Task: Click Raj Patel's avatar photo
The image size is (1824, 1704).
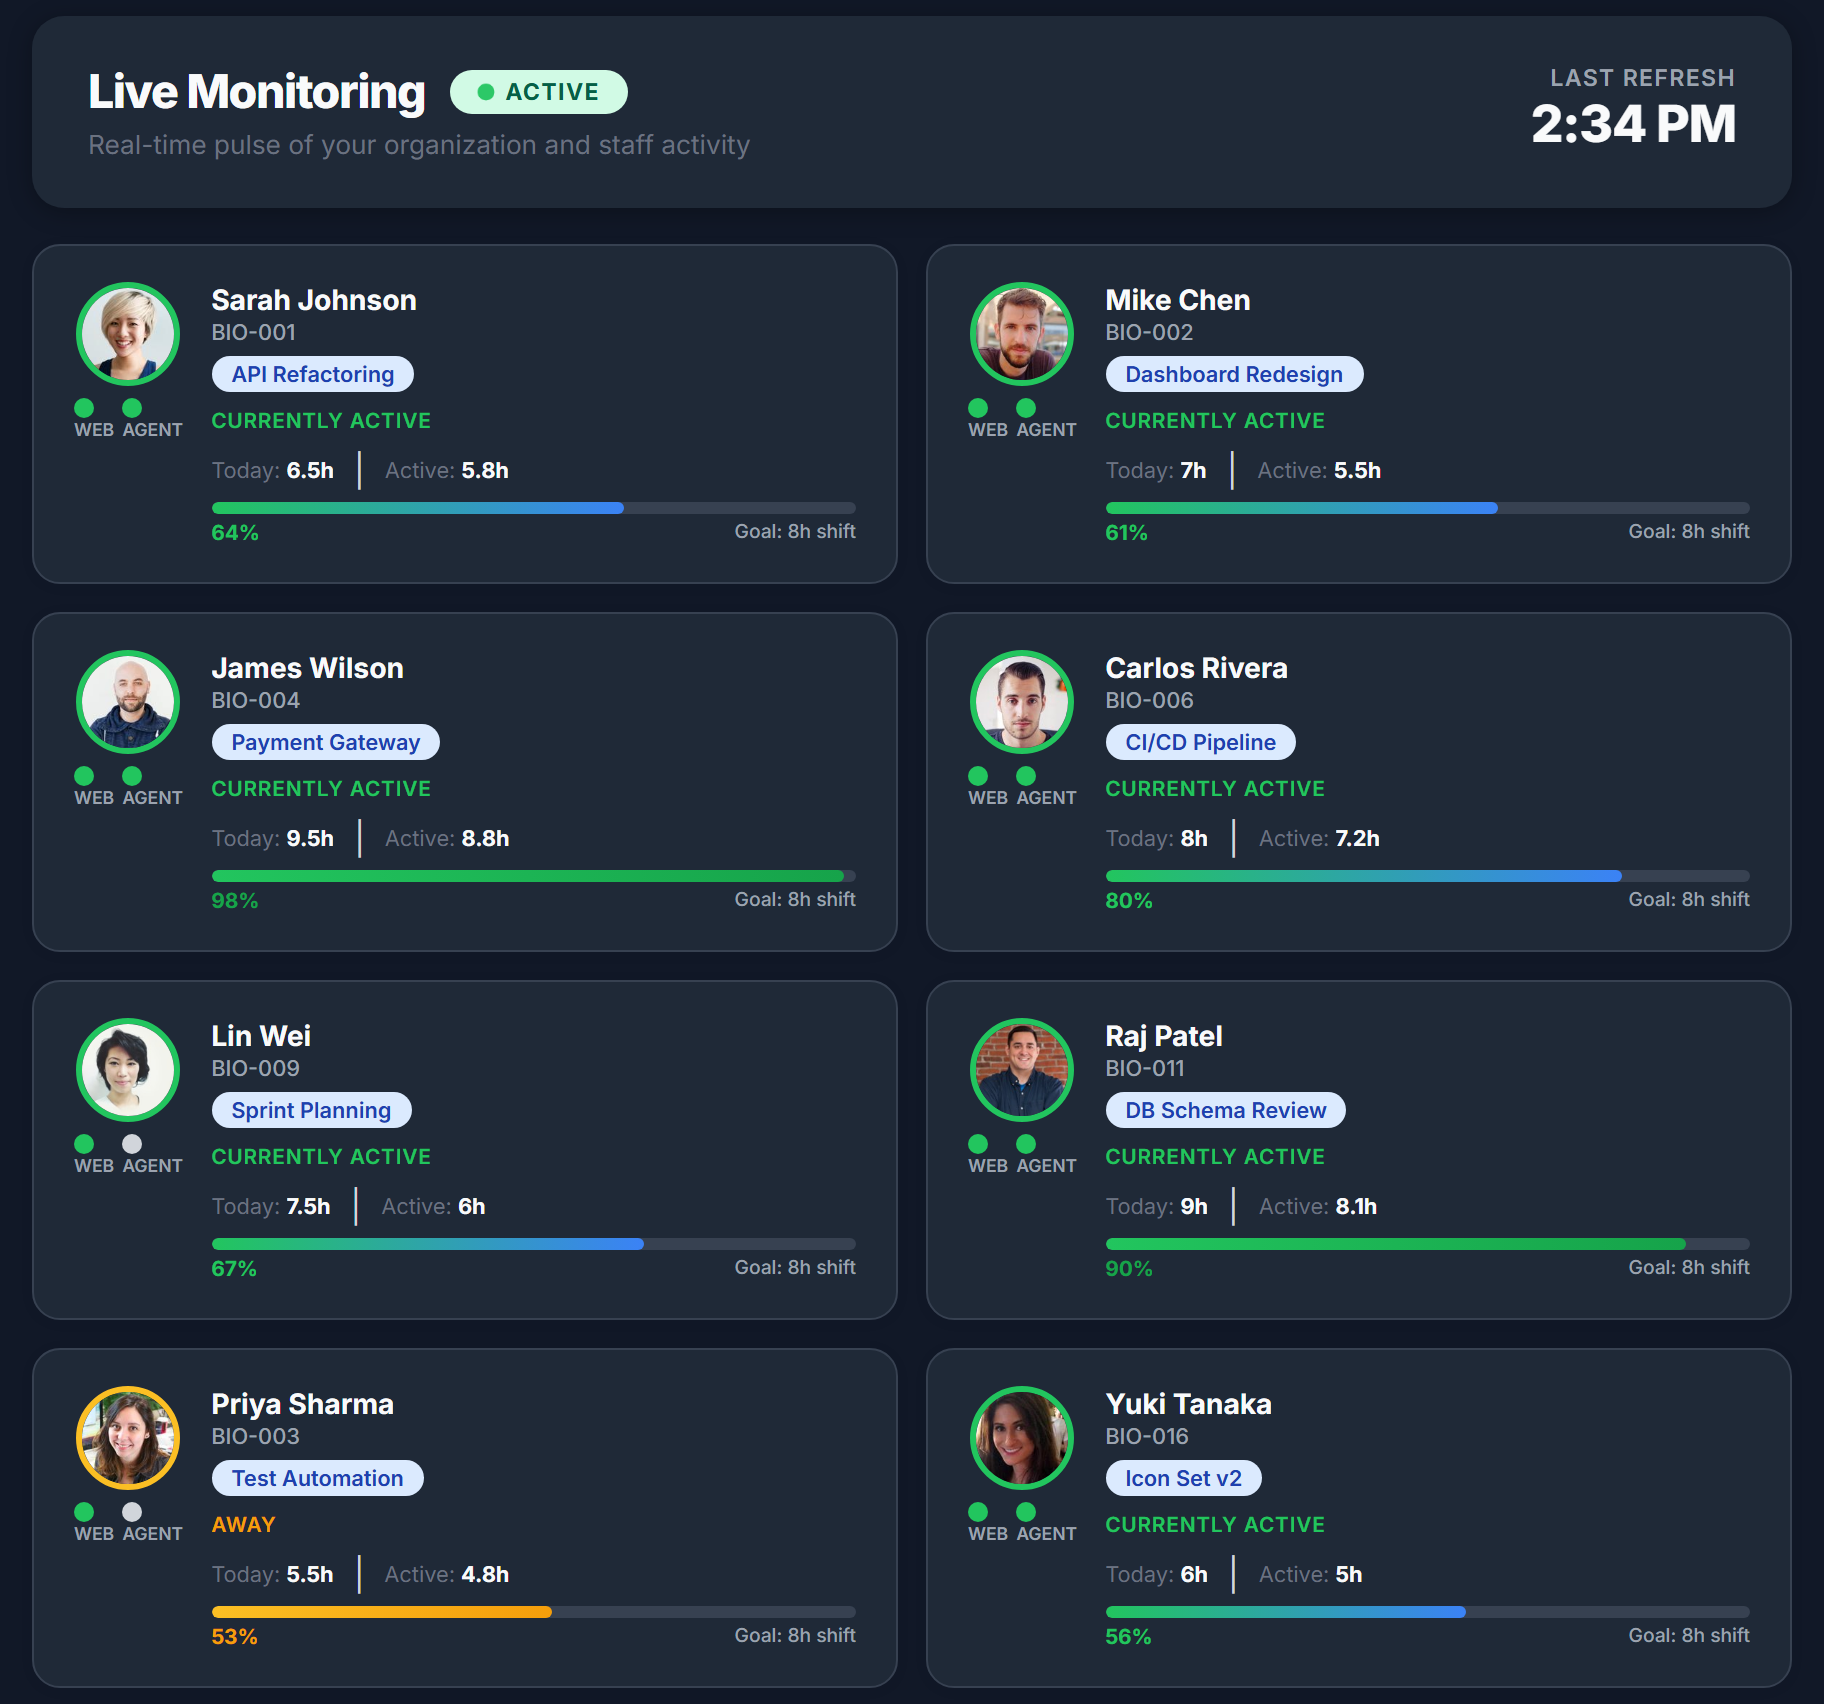Action: coord(1022,1070)
